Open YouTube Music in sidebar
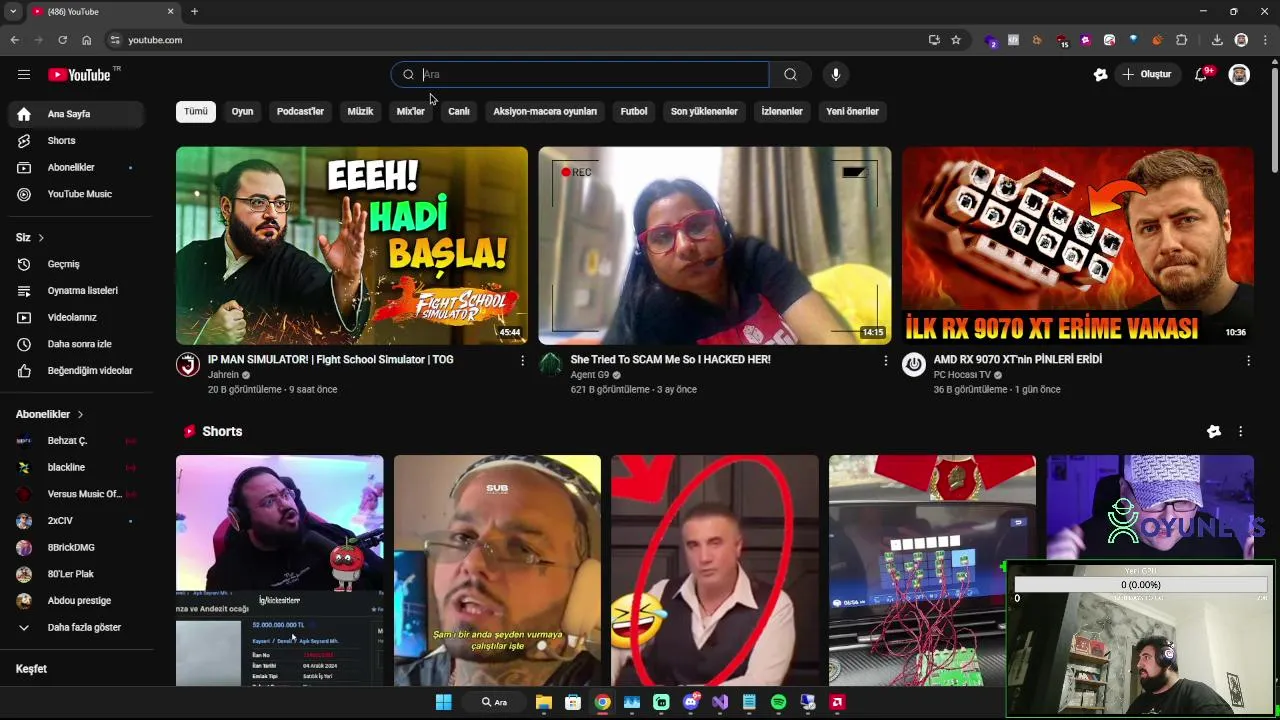This screenshot has width=1280, height=720. point(75,194)
